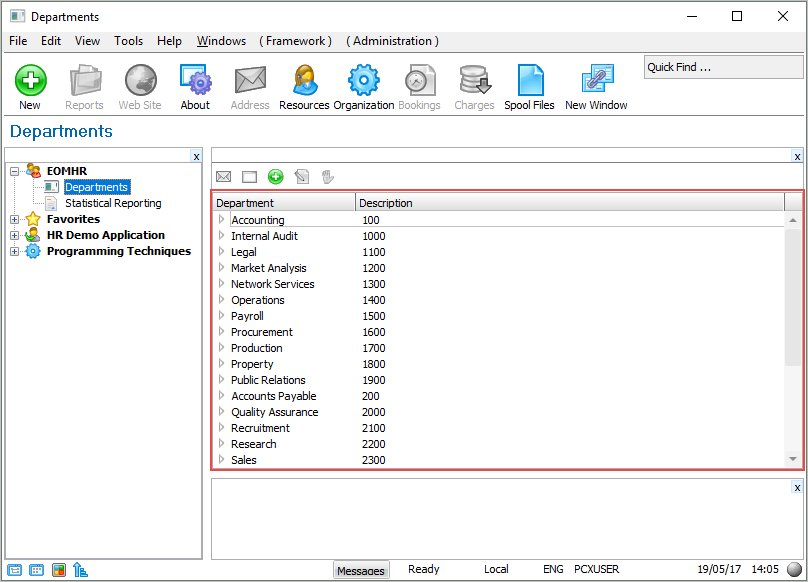
Task: Click the list scrollbar down arrow
Action: click(793, 459)
